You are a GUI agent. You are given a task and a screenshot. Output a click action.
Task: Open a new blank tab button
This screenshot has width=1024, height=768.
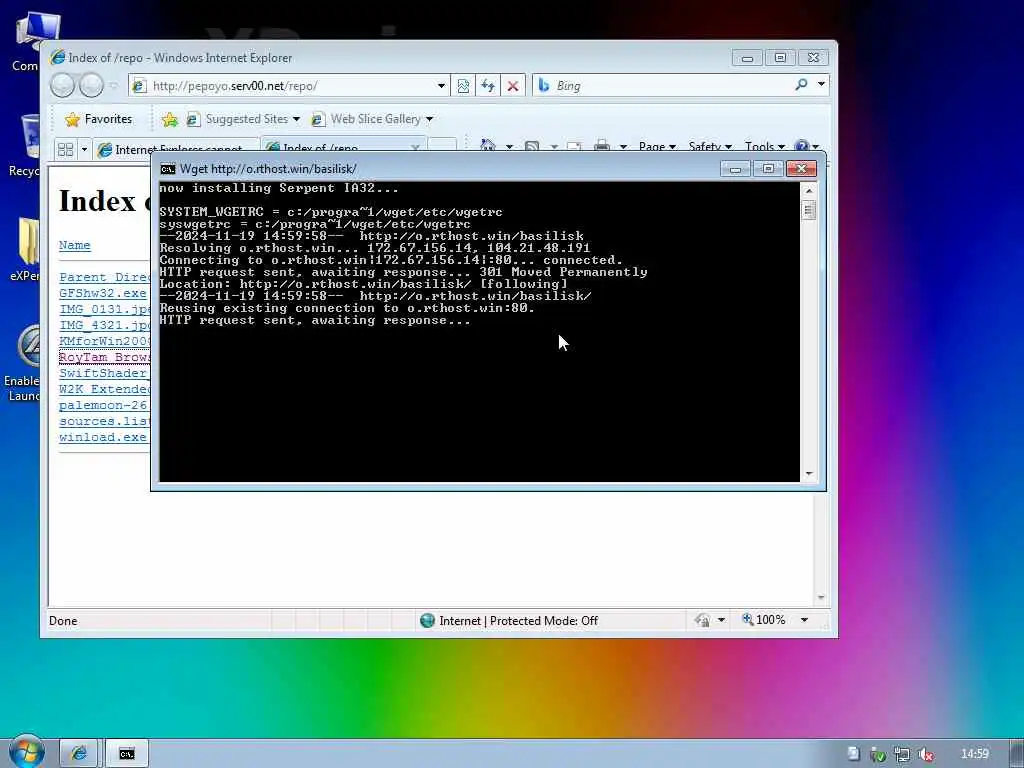click(x=442, y=145)
